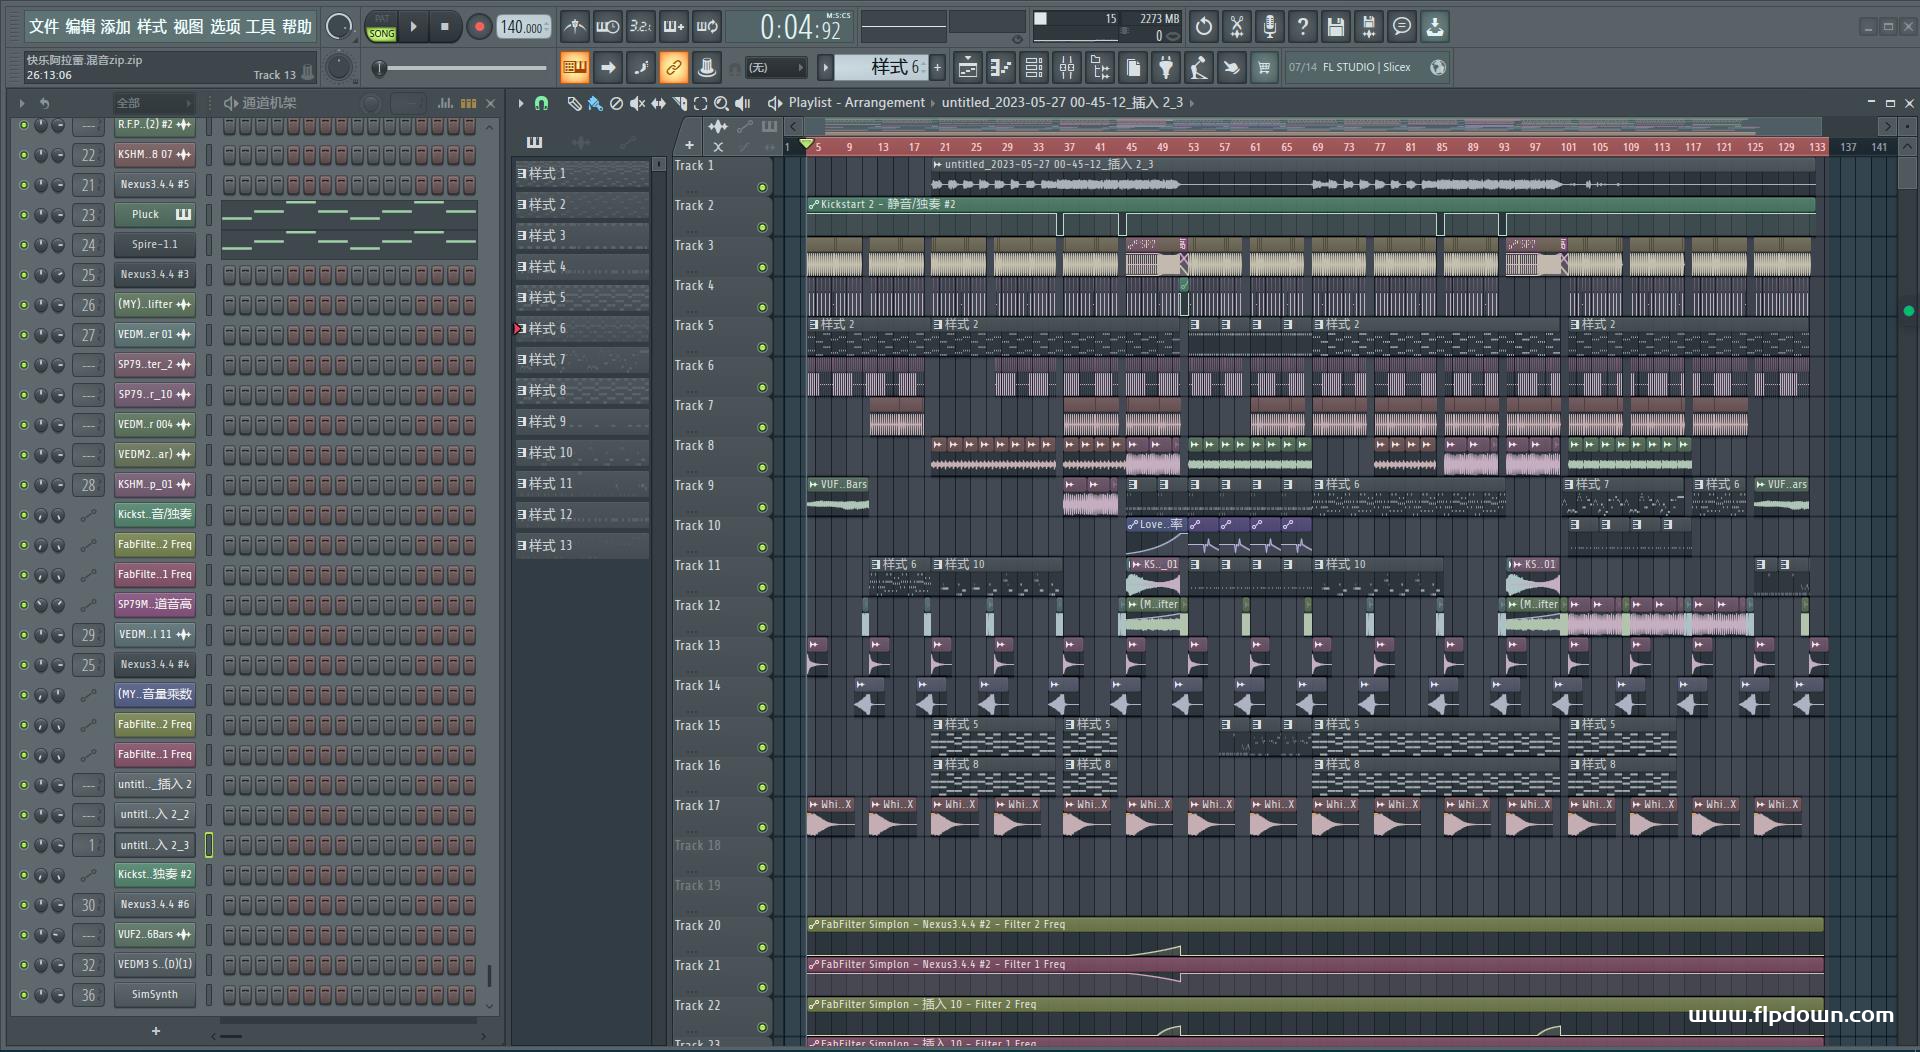Open the 样式 6 pattern selector
This screenshot has width=1920, height=1052.
pyautogui.click(x=881, y=68)
